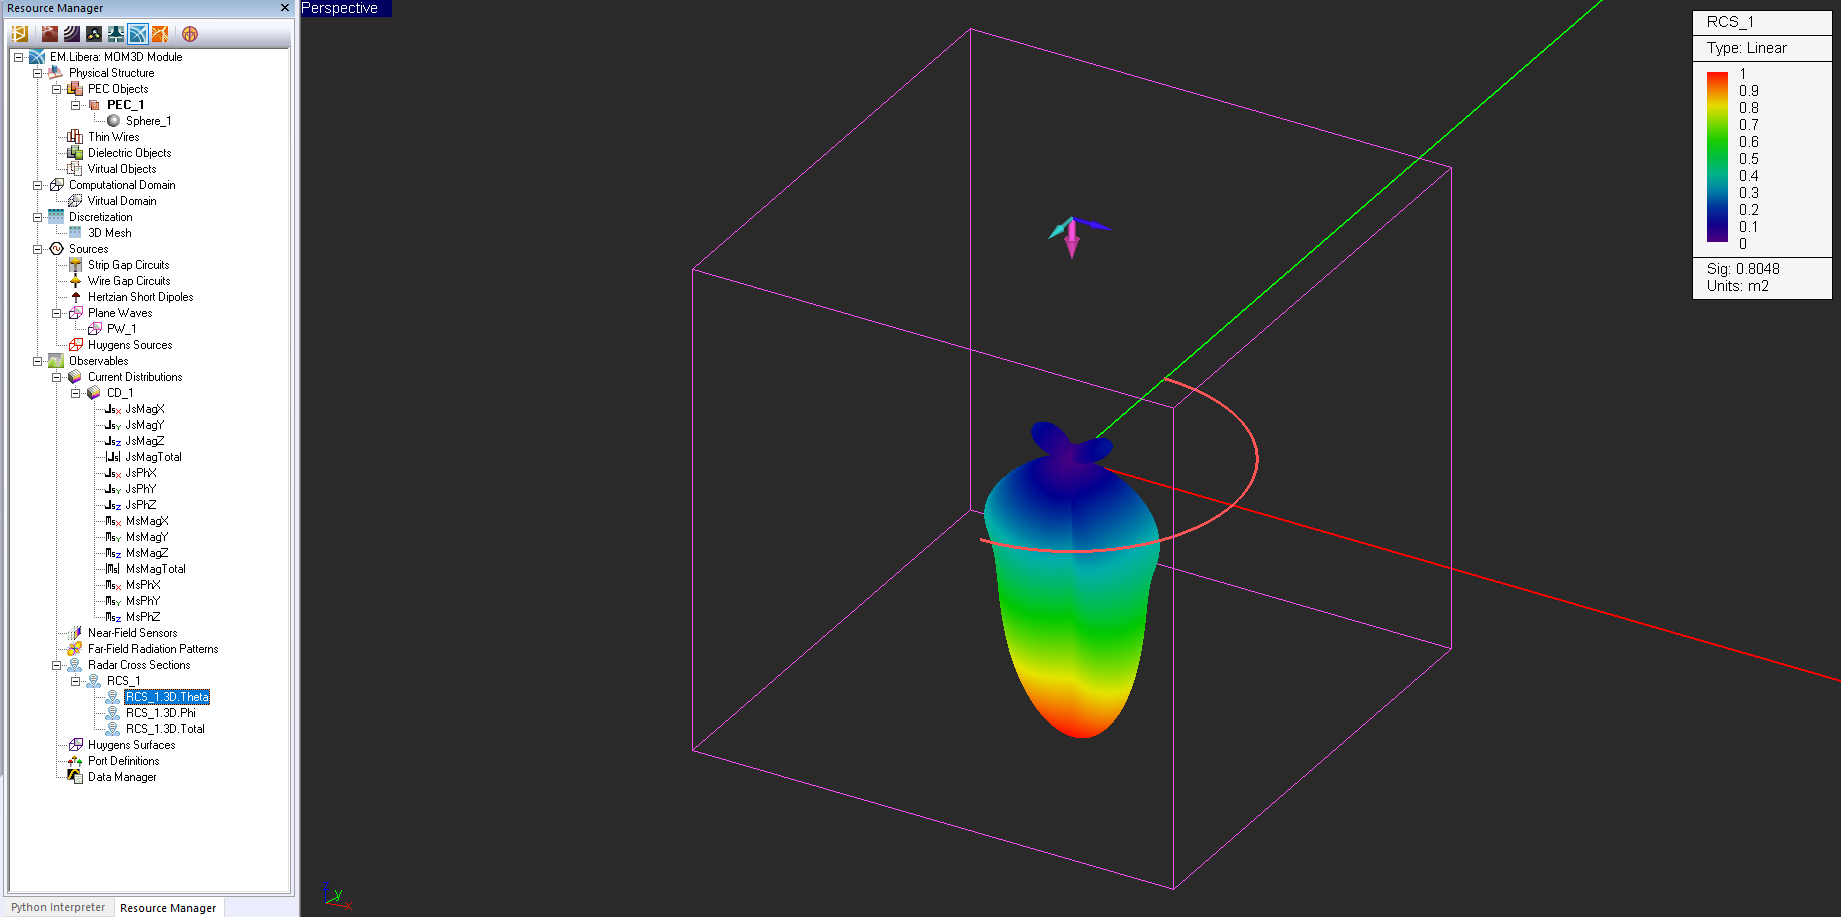This screenshot has height=917, width=1841.
Task: Select the highlighted RCS_1.3D.Theta item
Action: 167,697
